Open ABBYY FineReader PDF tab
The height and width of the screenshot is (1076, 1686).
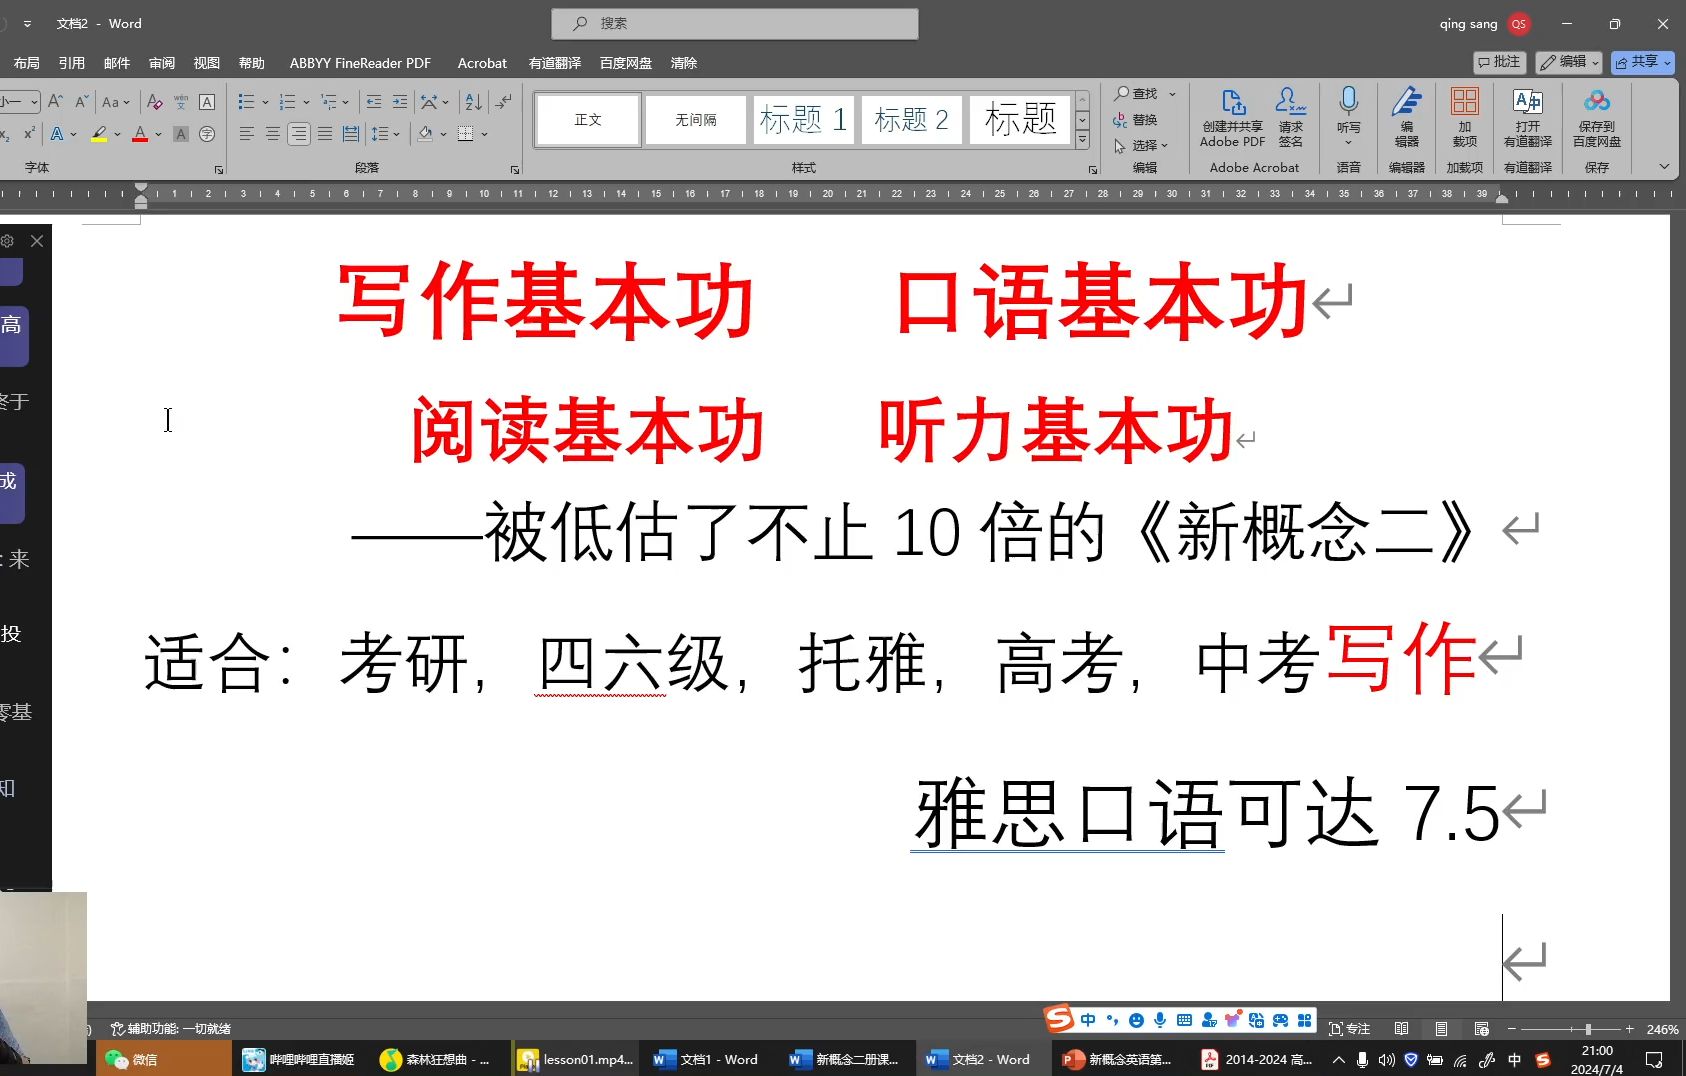coord(360,63)
